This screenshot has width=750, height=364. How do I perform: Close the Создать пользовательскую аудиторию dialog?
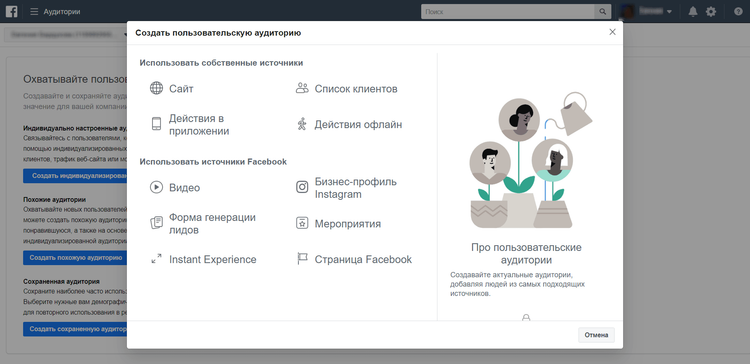coord(612,32)
